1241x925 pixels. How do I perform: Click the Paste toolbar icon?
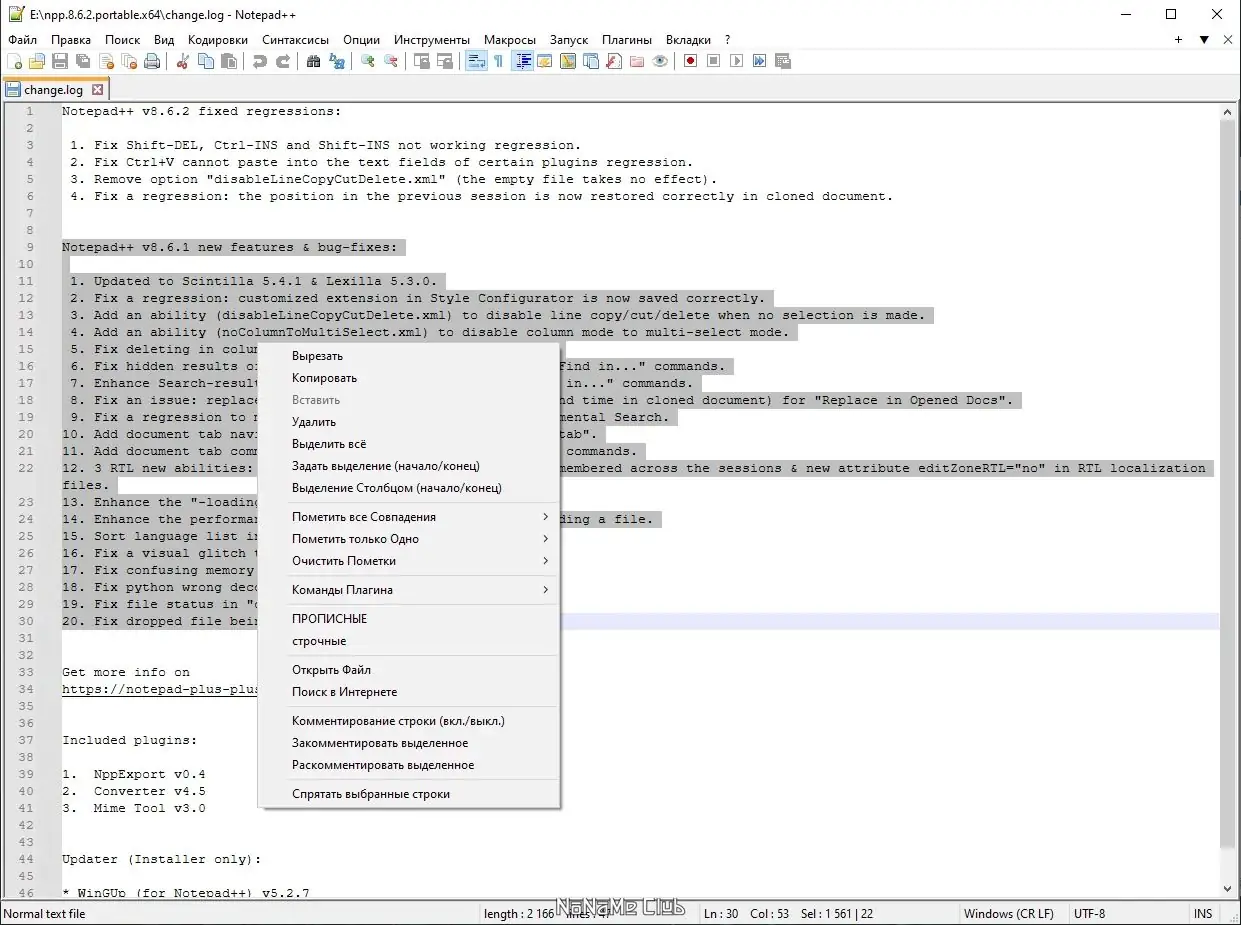click(228, 61)
